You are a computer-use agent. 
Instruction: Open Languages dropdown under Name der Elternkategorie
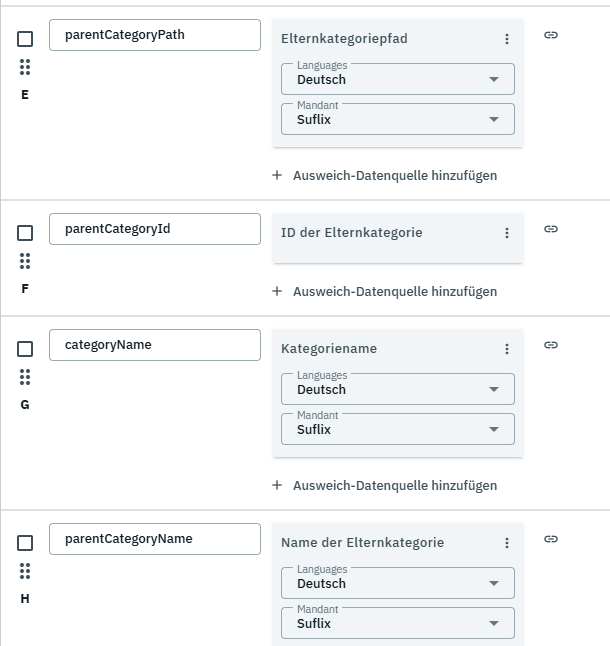coord(398,583)
